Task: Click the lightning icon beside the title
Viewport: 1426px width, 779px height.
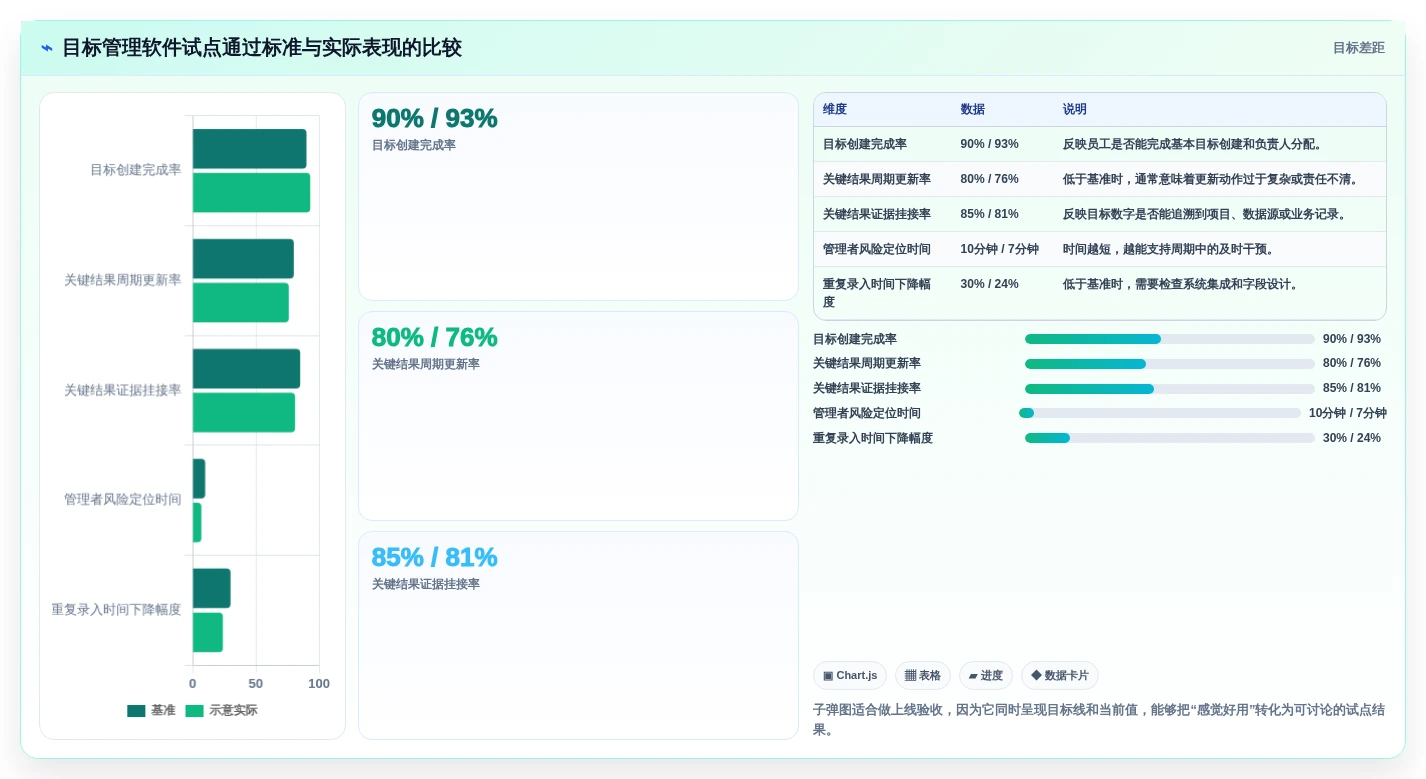Action: pos(47,48)
